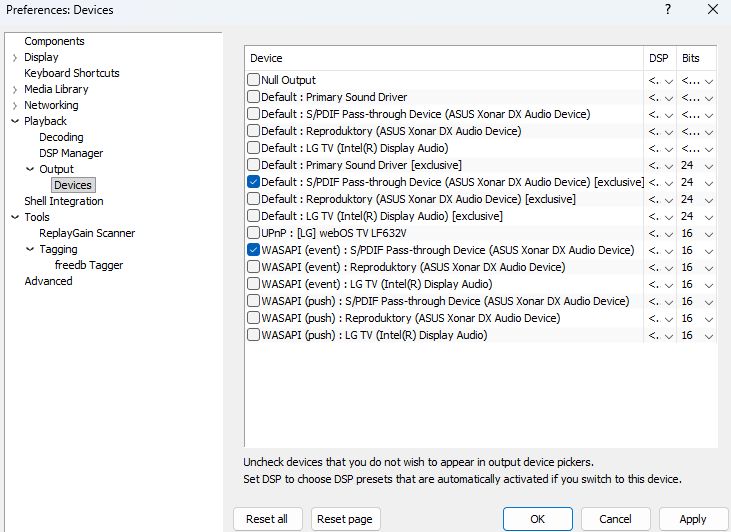Check Default : LG TV [exclusive] checkbox
Image resolution: width=731 pixels, height=532 pixels.
point(253,216)
